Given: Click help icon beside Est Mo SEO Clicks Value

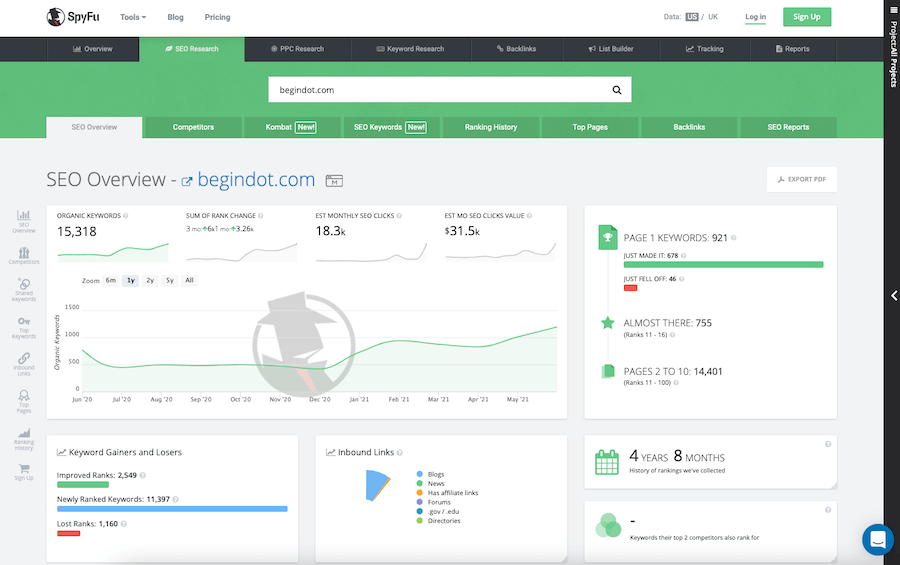Looking at the screenshot, I should coord(529,216).
